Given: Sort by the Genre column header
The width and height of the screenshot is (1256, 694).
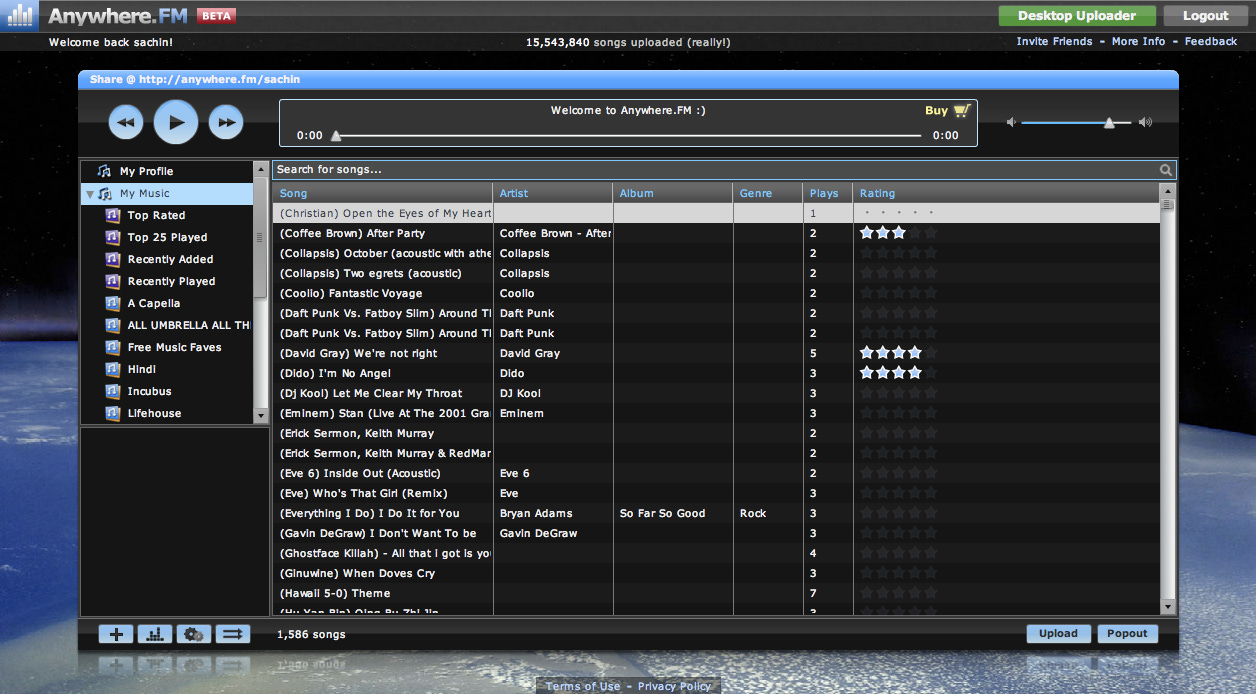Looking at the screenshot, I should pos(768,193).
